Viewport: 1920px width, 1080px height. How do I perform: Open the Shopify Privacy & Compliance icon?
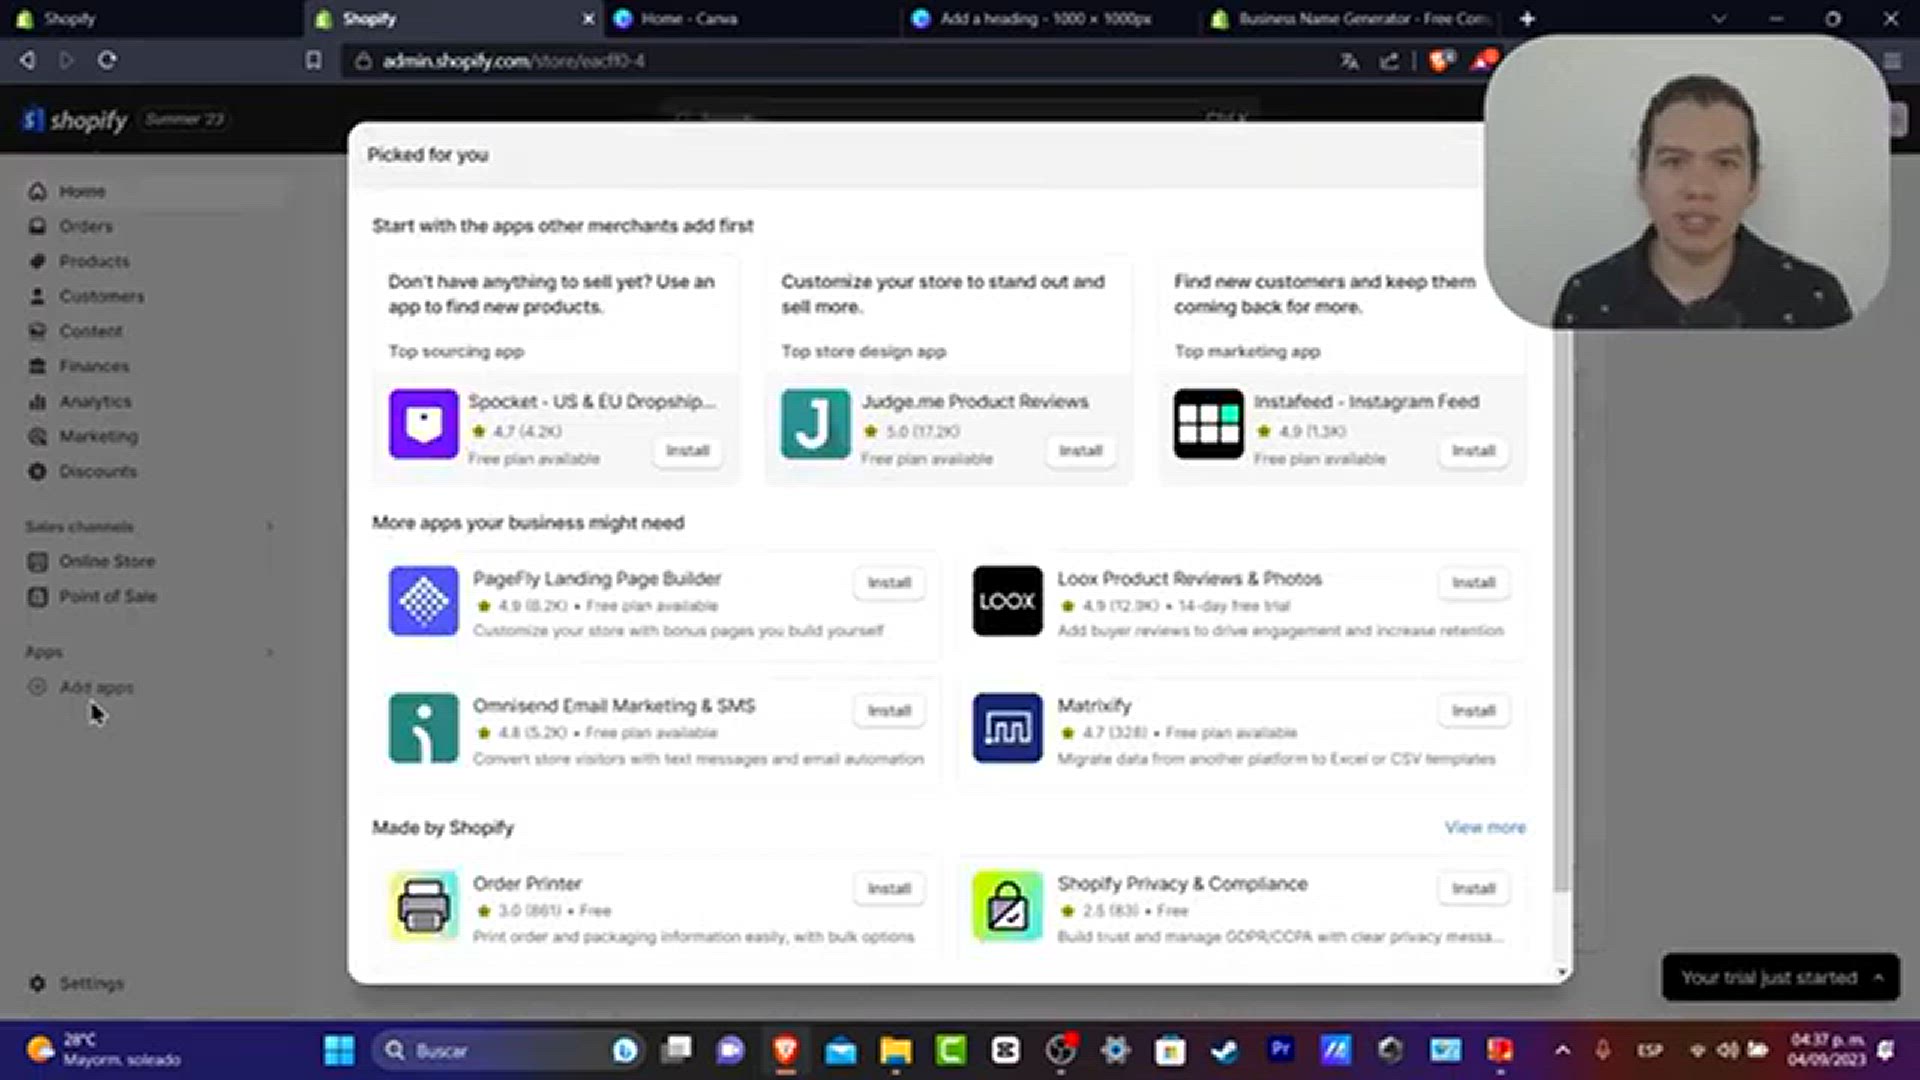(x=1007, y=906)
